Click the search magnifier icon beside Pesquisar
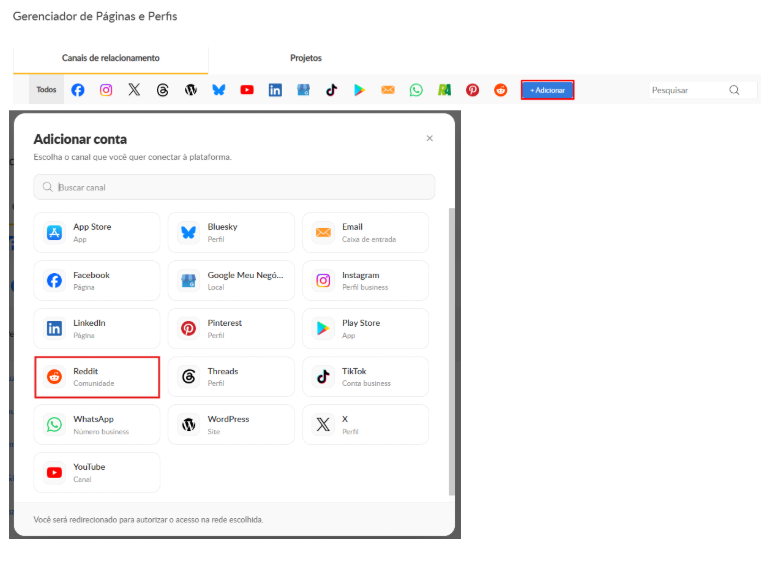This screenshot has width=770, height=562. coord(734,90)
